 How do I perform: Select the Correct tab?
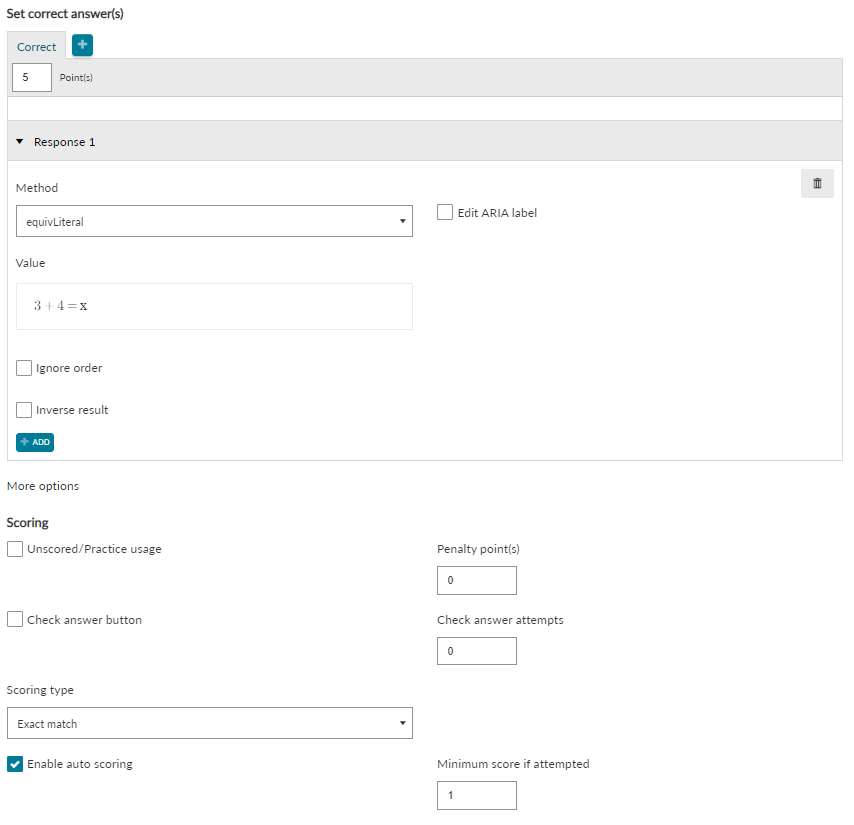pos(36,46)
